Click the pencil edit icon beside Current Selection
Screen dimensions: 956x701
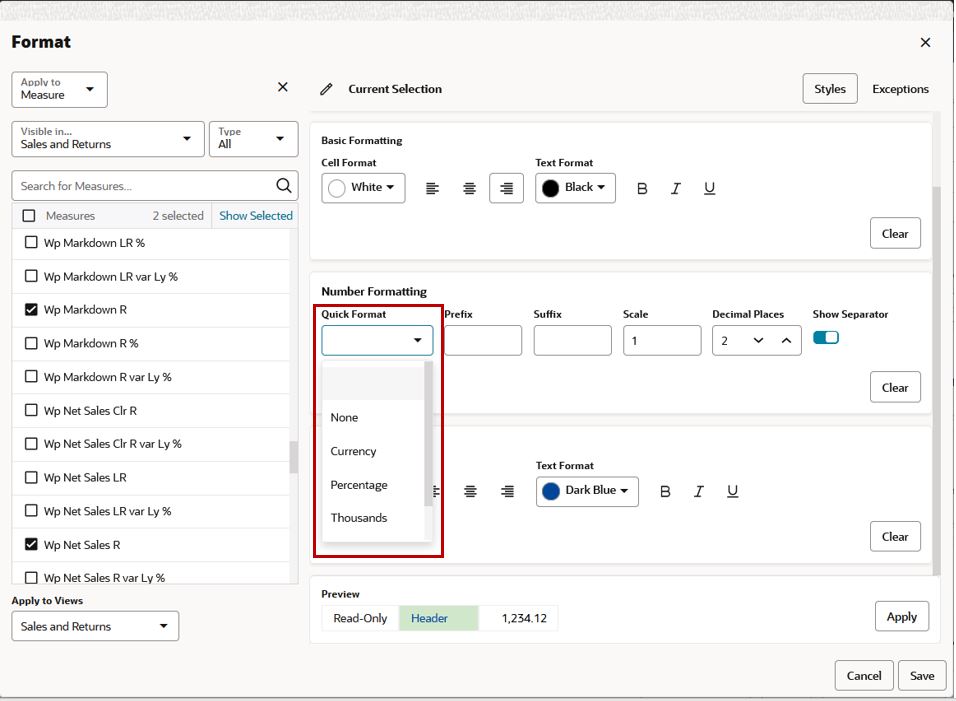(x=326, y=89)
